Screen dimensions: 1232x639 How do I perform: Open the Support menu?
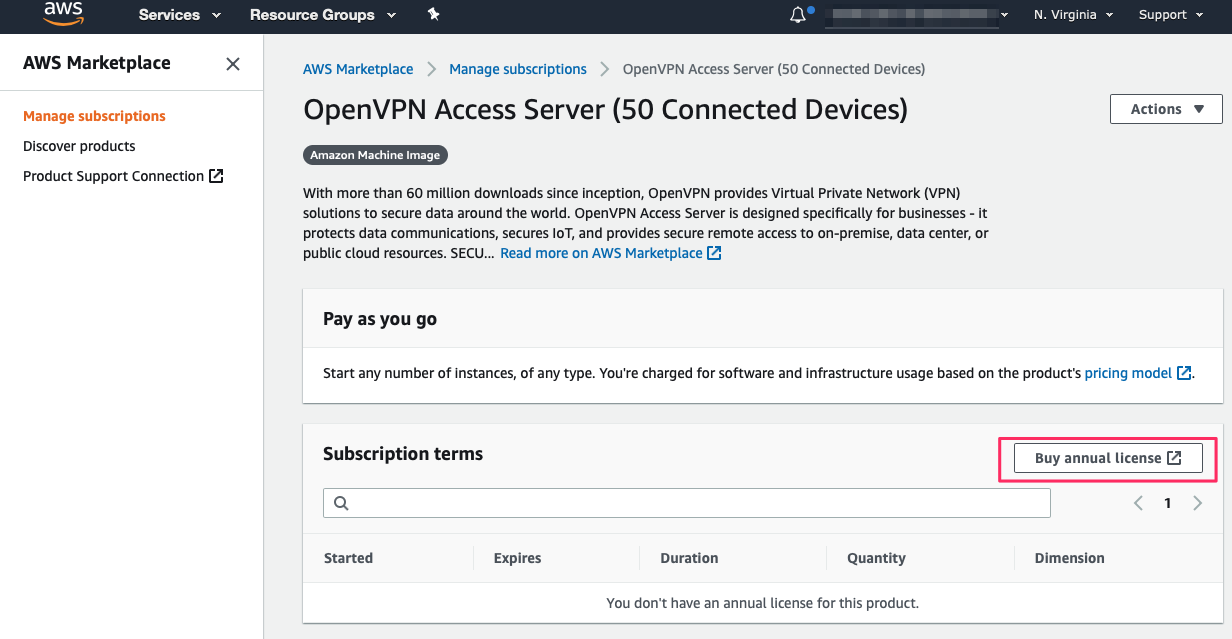point(1170,15)
